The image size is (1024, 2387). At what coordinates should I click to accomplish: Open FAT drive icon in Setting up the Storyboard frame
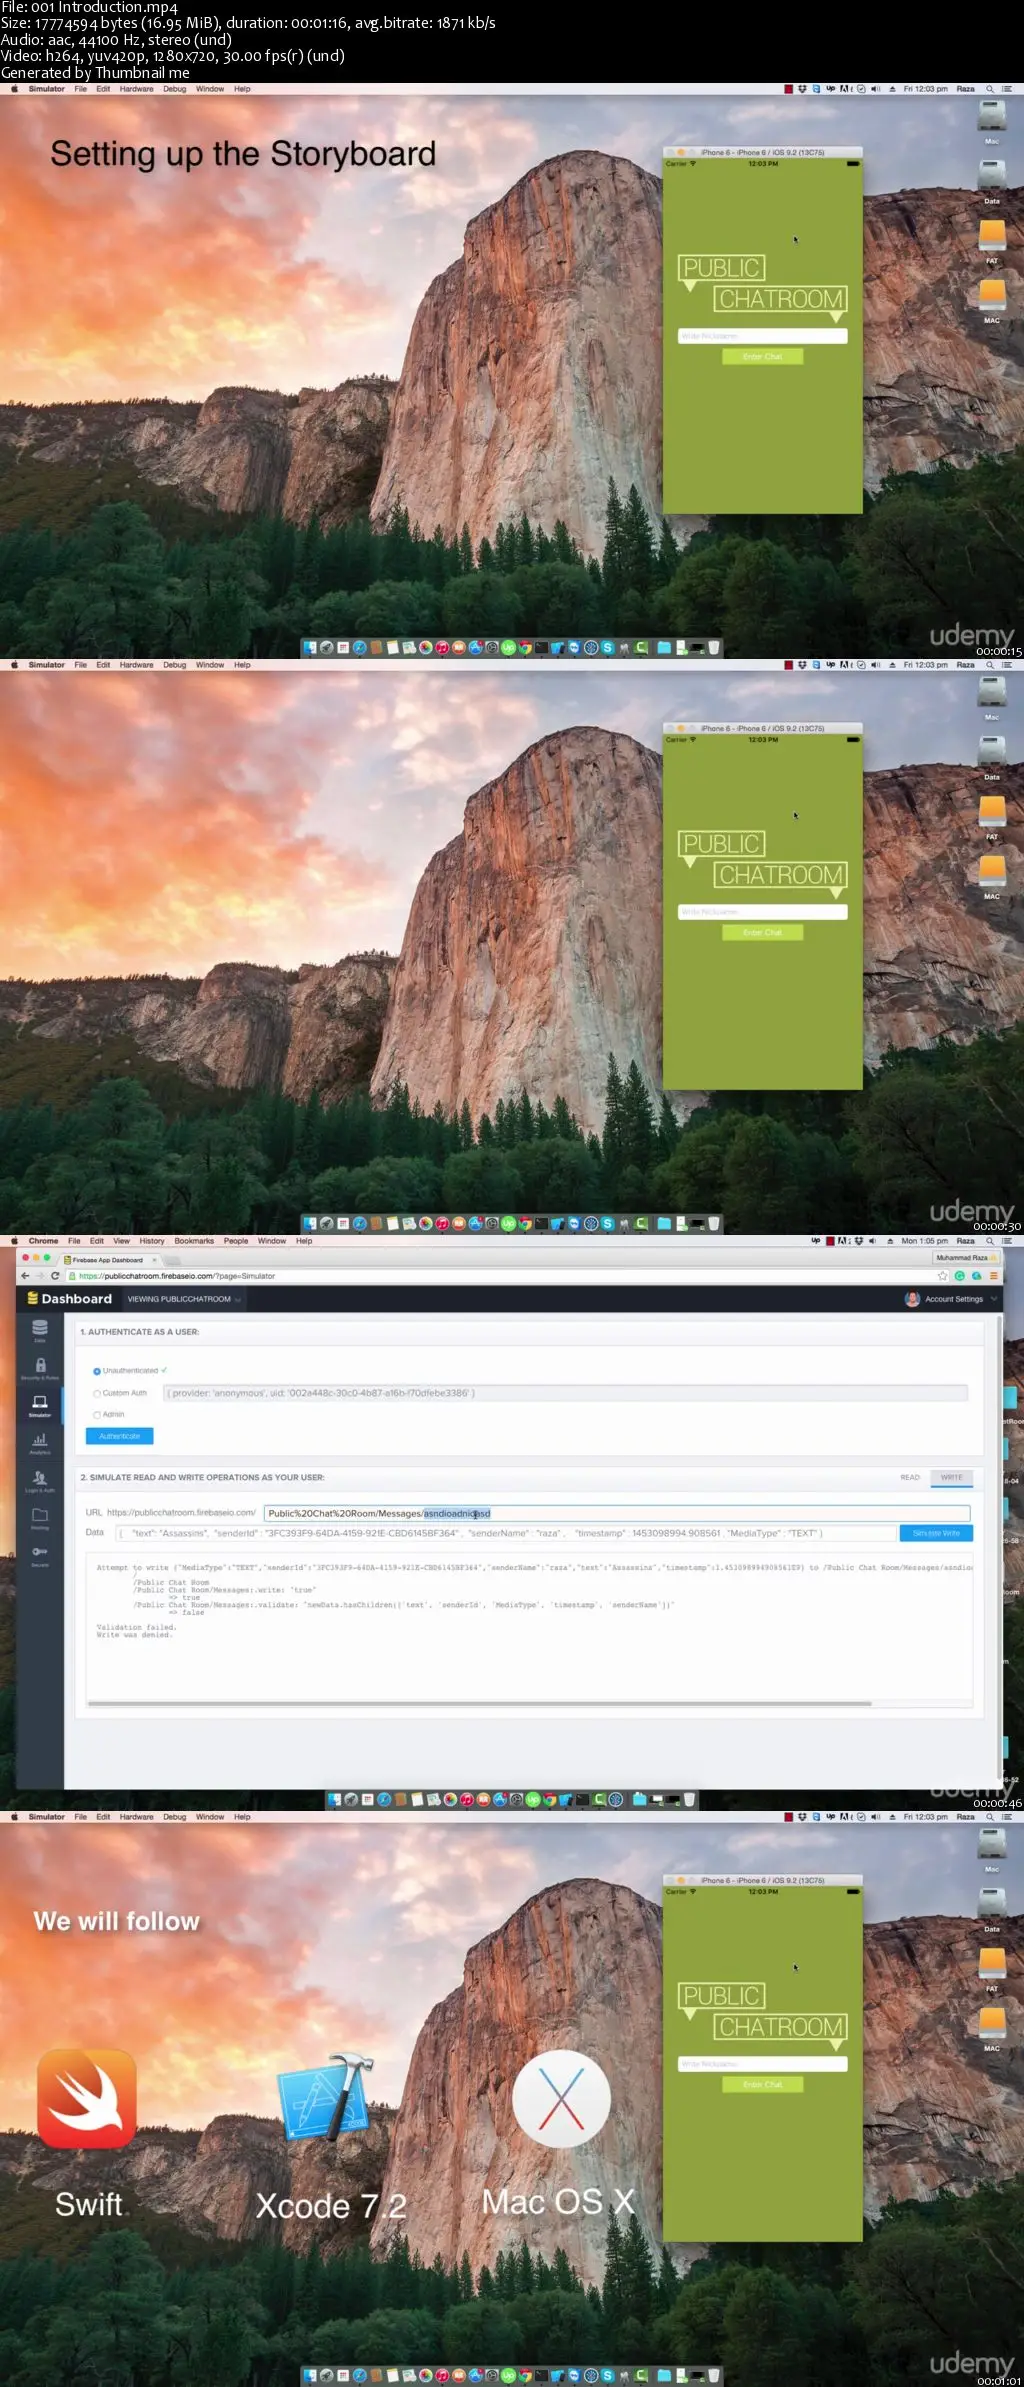[x=992, y=237]
